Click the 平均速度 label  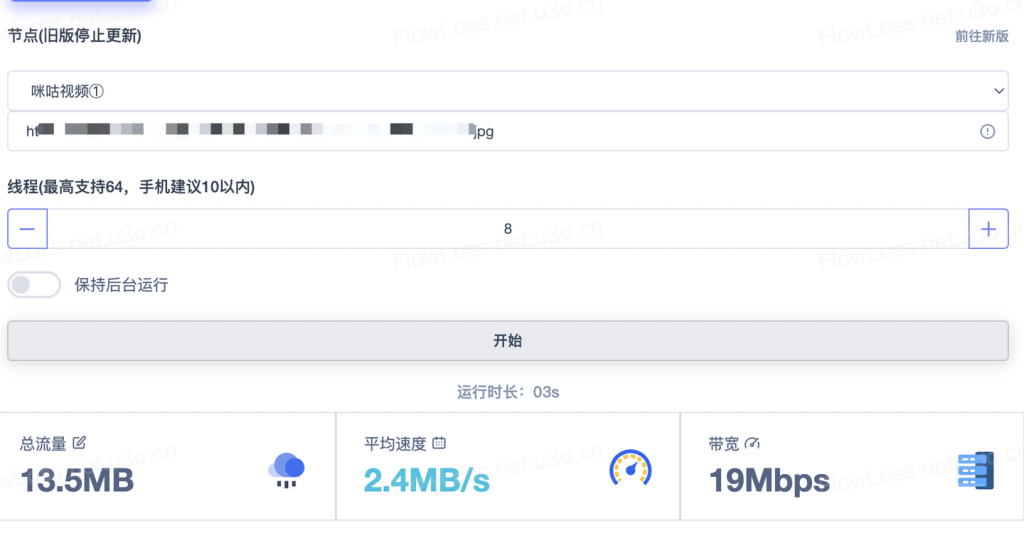pos(395,444)
